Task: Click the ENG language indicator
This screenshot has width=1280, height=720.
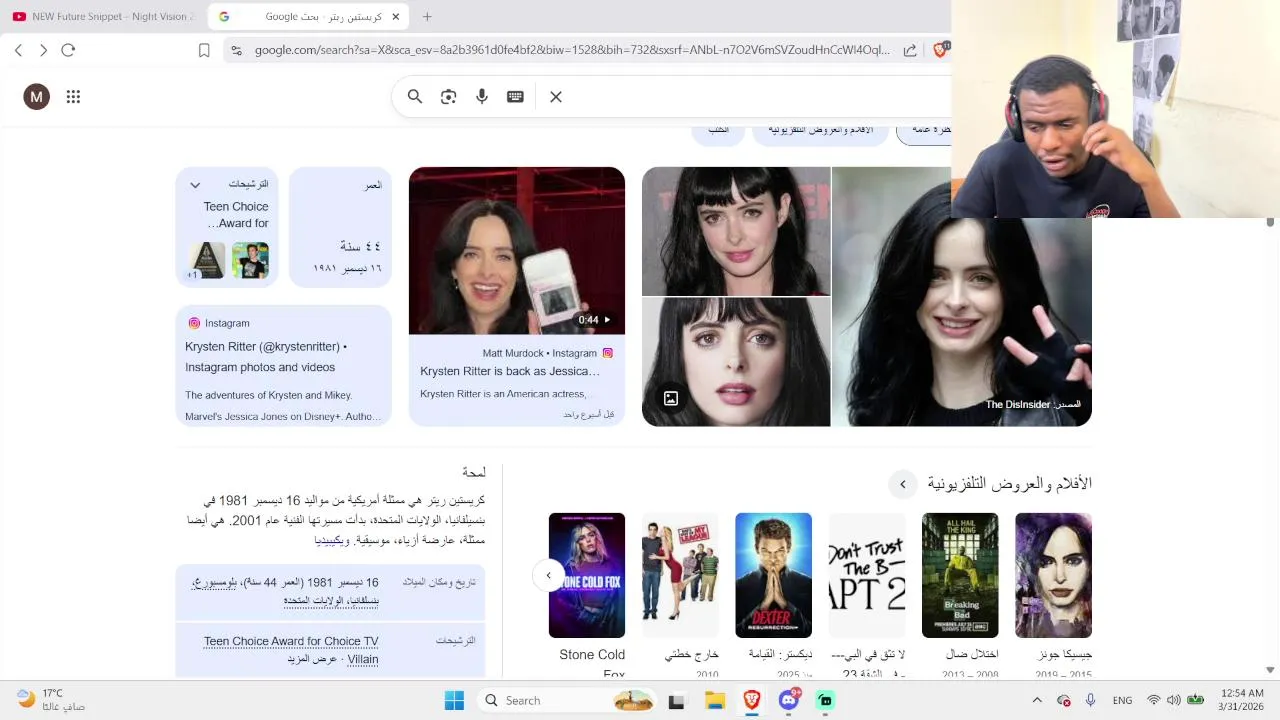Action: pos(1122,700)
